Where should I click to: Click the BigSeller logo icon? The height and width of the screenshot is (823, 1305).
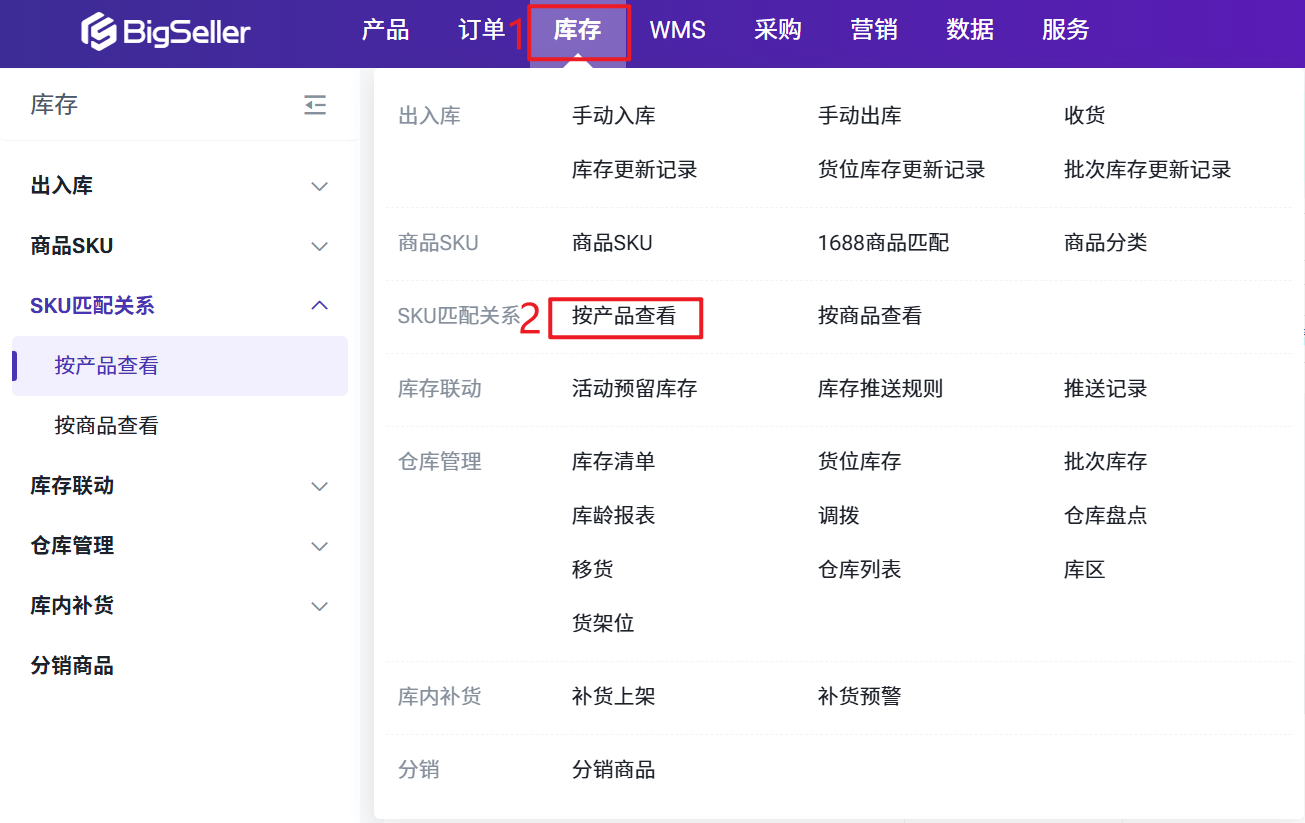[x=99, y=31]
